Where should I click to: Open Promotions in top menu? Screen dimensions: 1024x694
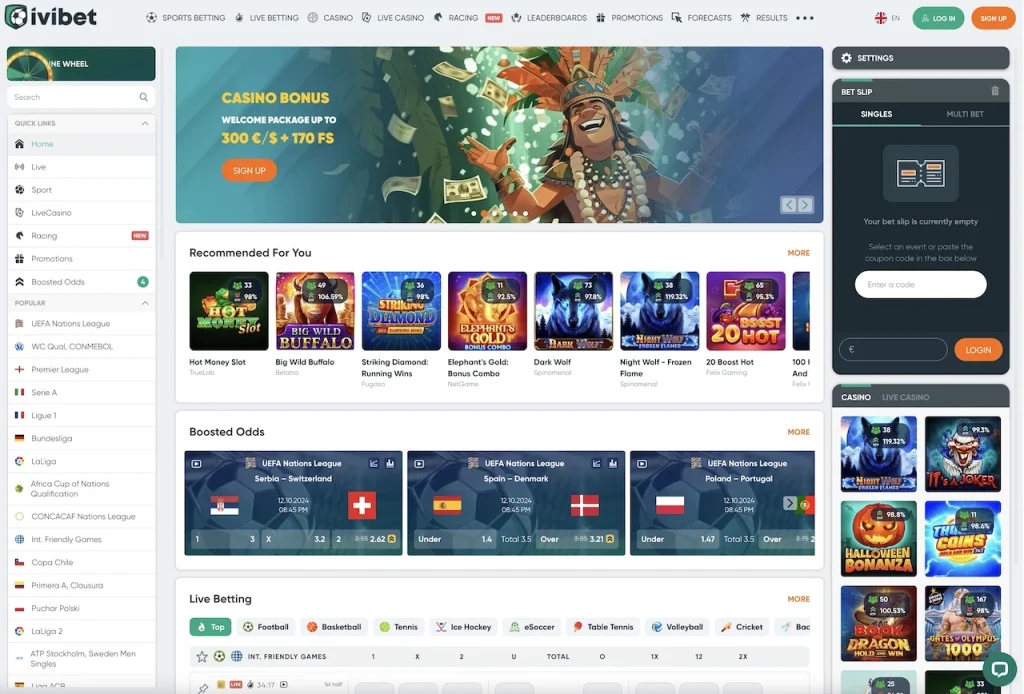[630, 18]
